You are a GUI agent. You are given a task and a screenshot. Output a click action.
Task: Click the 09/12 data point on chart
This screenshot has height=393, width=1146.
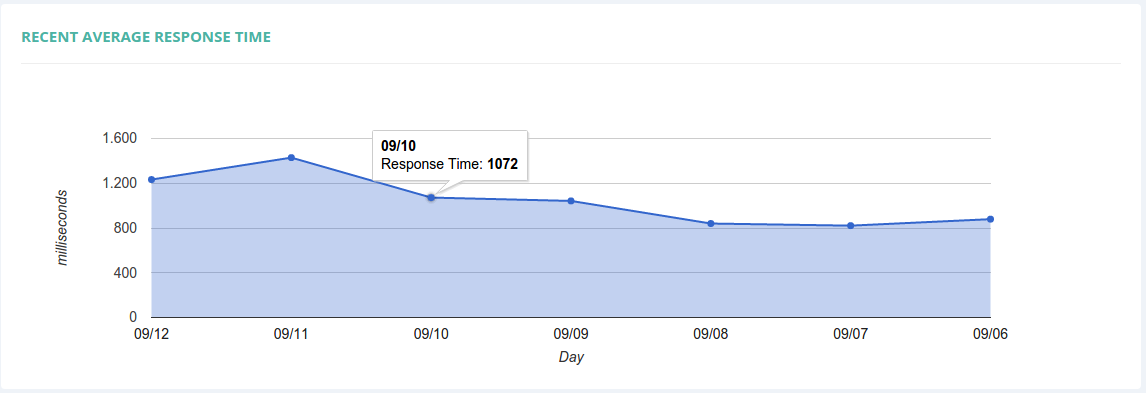coord(151,180)
